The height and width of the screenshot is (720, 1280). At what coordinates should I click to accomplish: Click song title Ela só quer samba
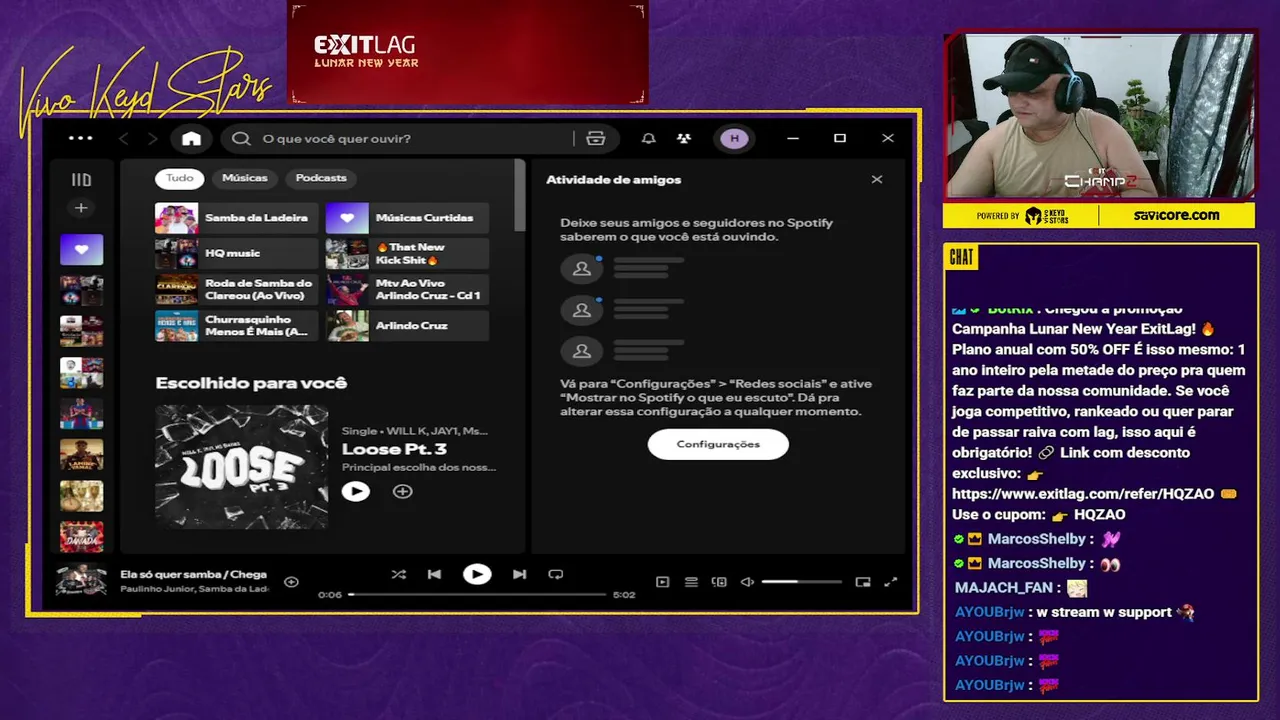point(193,574)
